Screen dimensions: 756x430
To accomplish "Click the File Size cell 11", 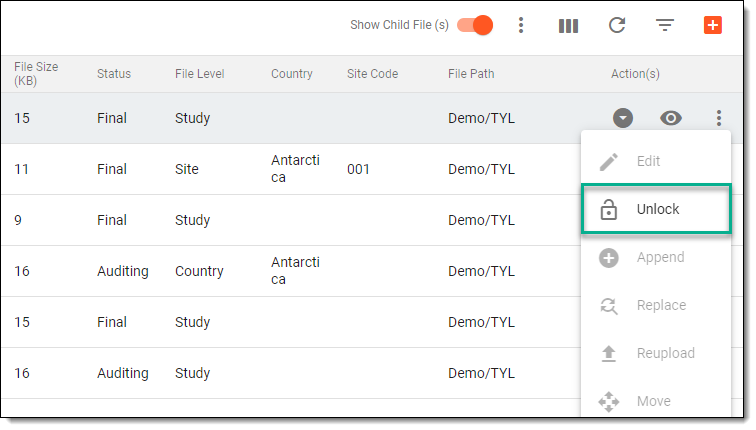I will point(21,169).
